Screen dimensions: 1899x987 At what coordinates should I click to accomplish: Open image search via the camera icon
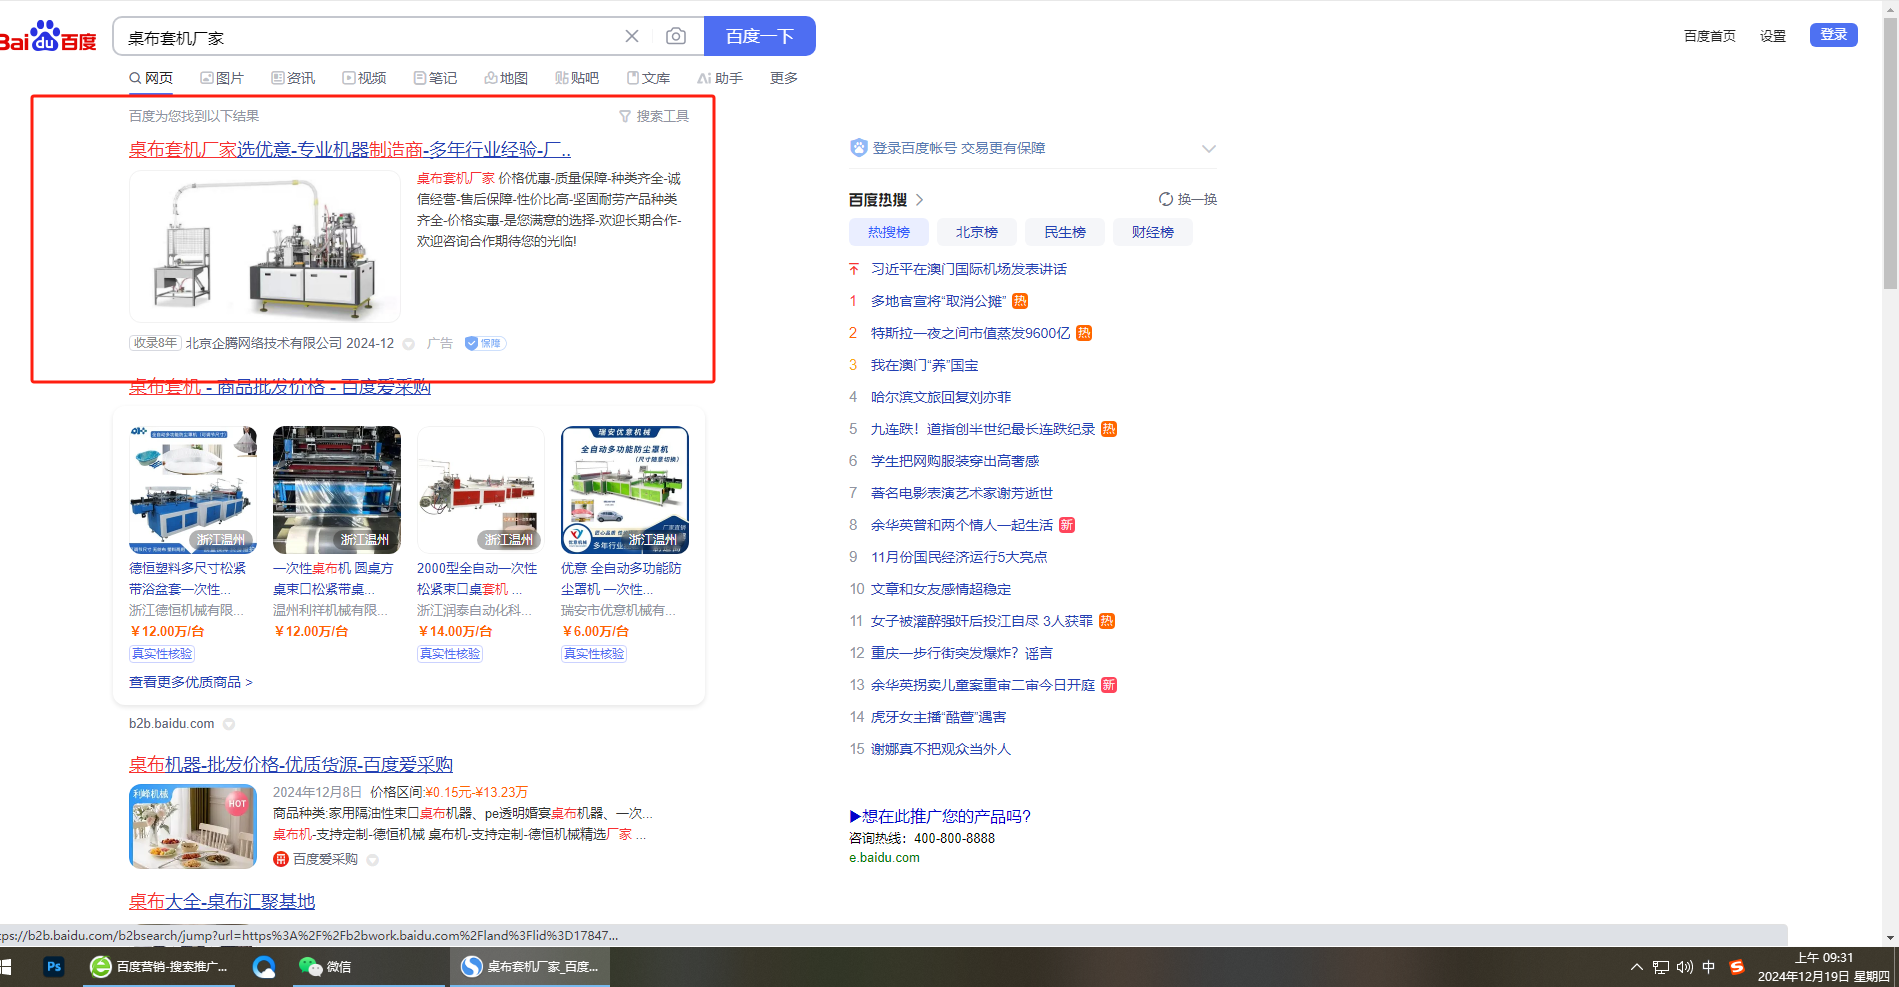pos(676,36)
